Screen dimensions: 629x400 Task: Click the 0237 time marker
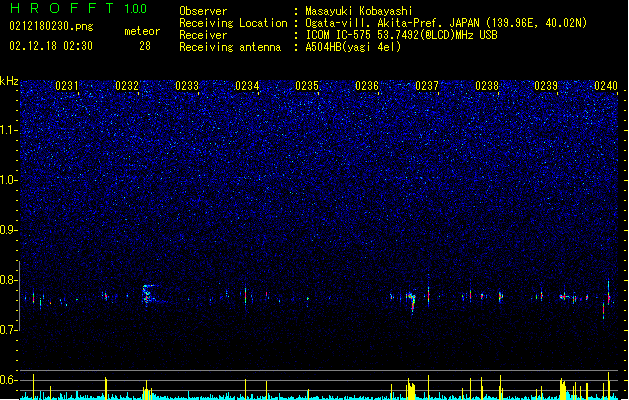(427, 86)
